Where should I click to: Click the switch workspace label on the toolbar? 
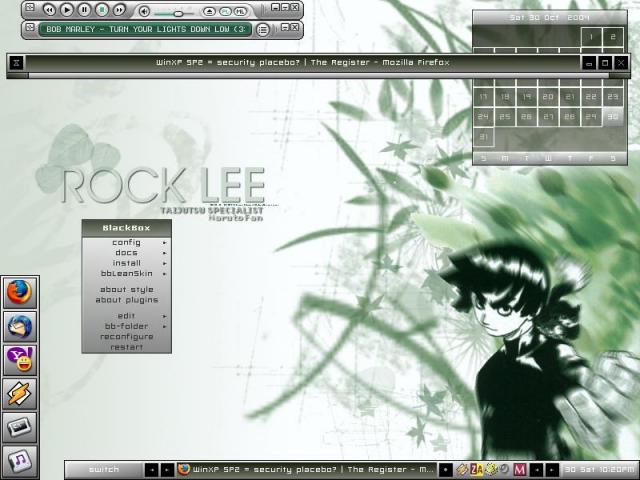tap(104, 470)
